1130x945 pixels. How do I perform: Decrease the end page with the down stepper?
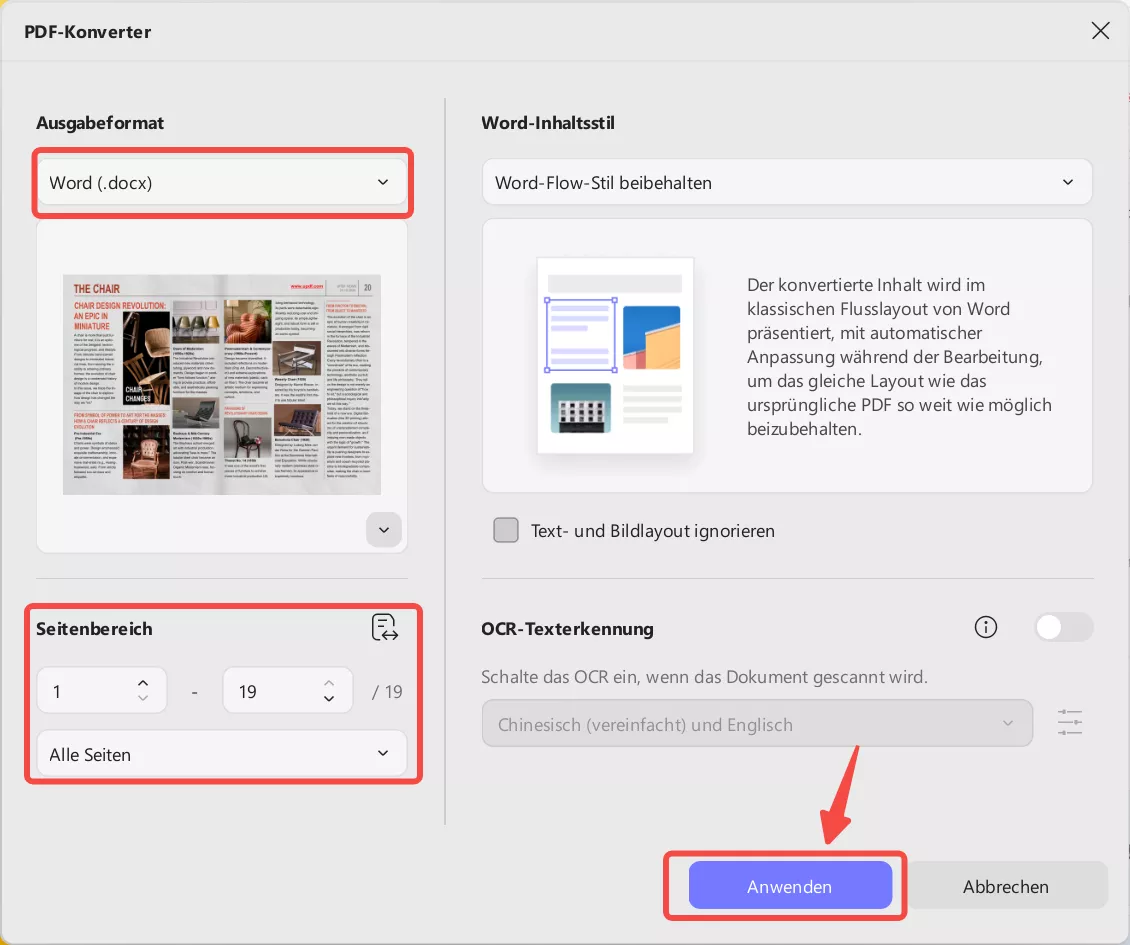328,697
